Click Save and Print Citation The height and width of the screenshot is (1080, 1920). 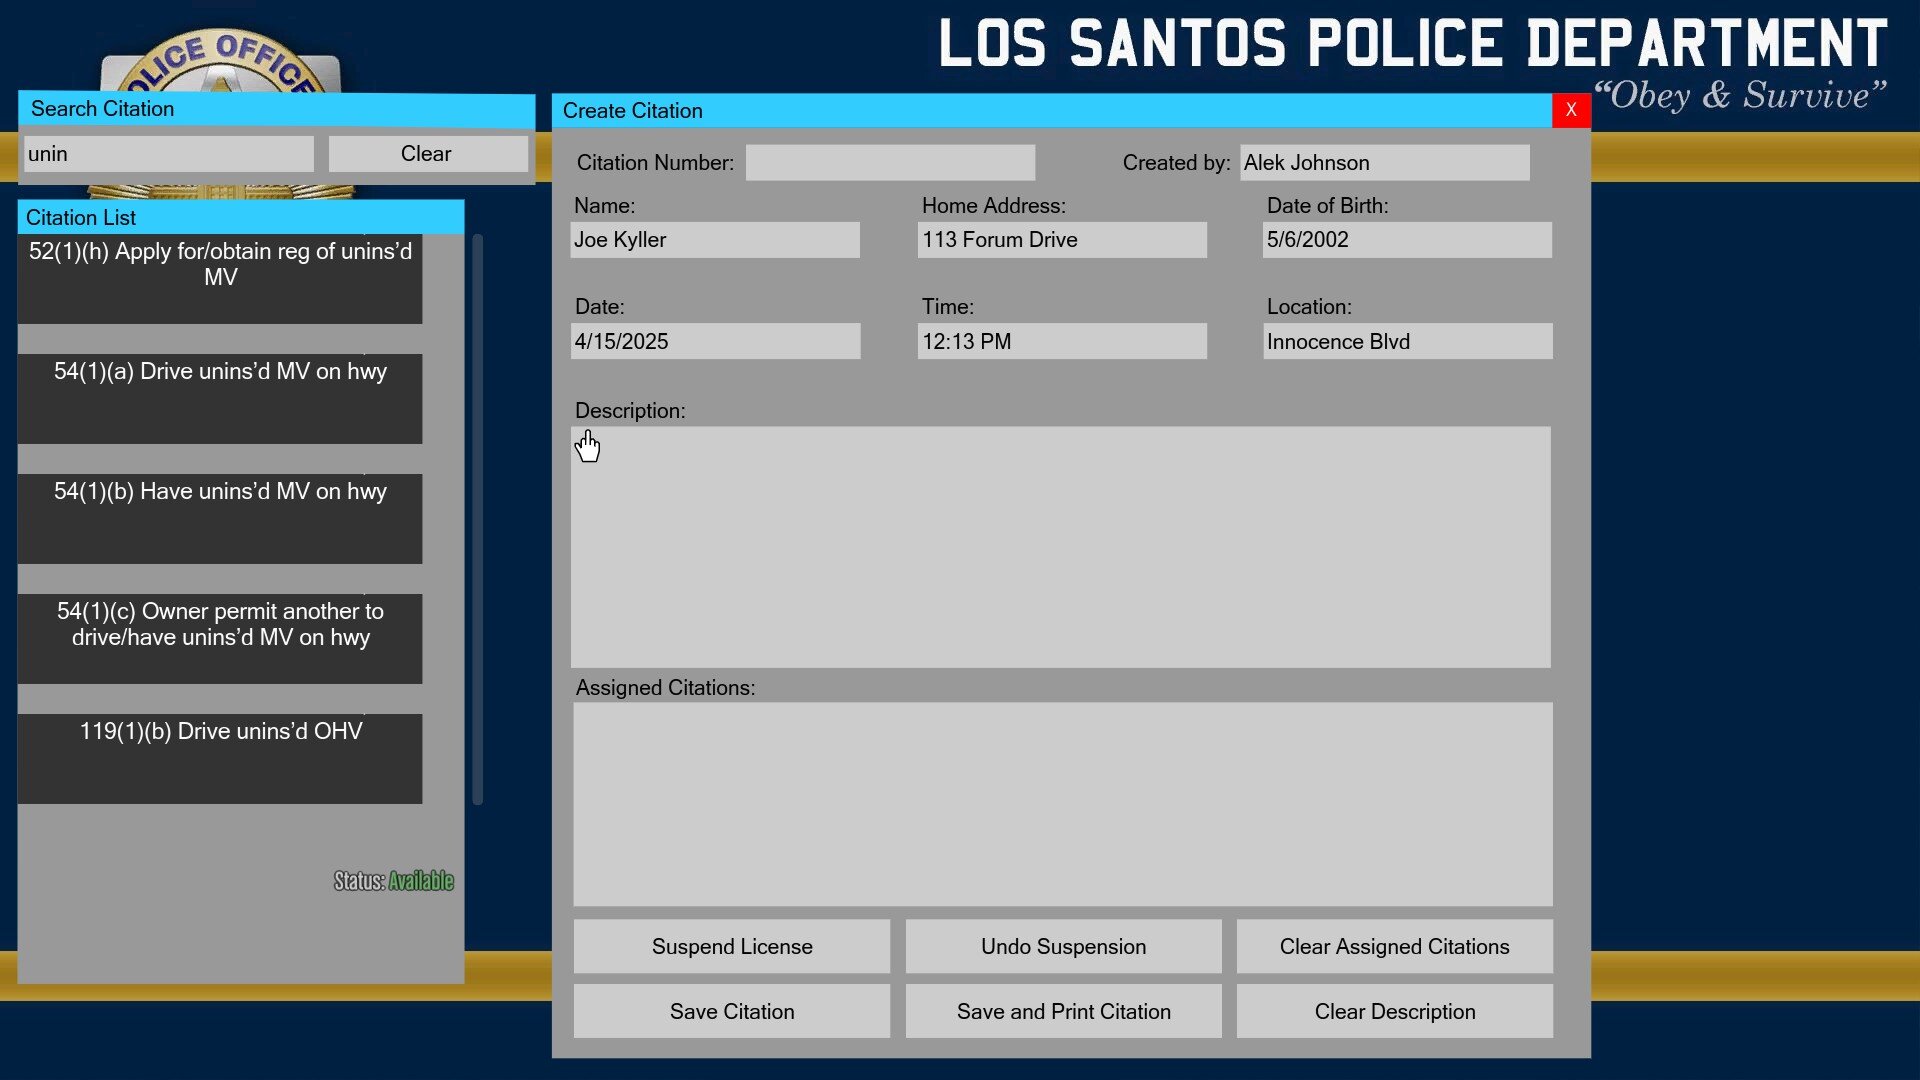click(1063, 1012)
